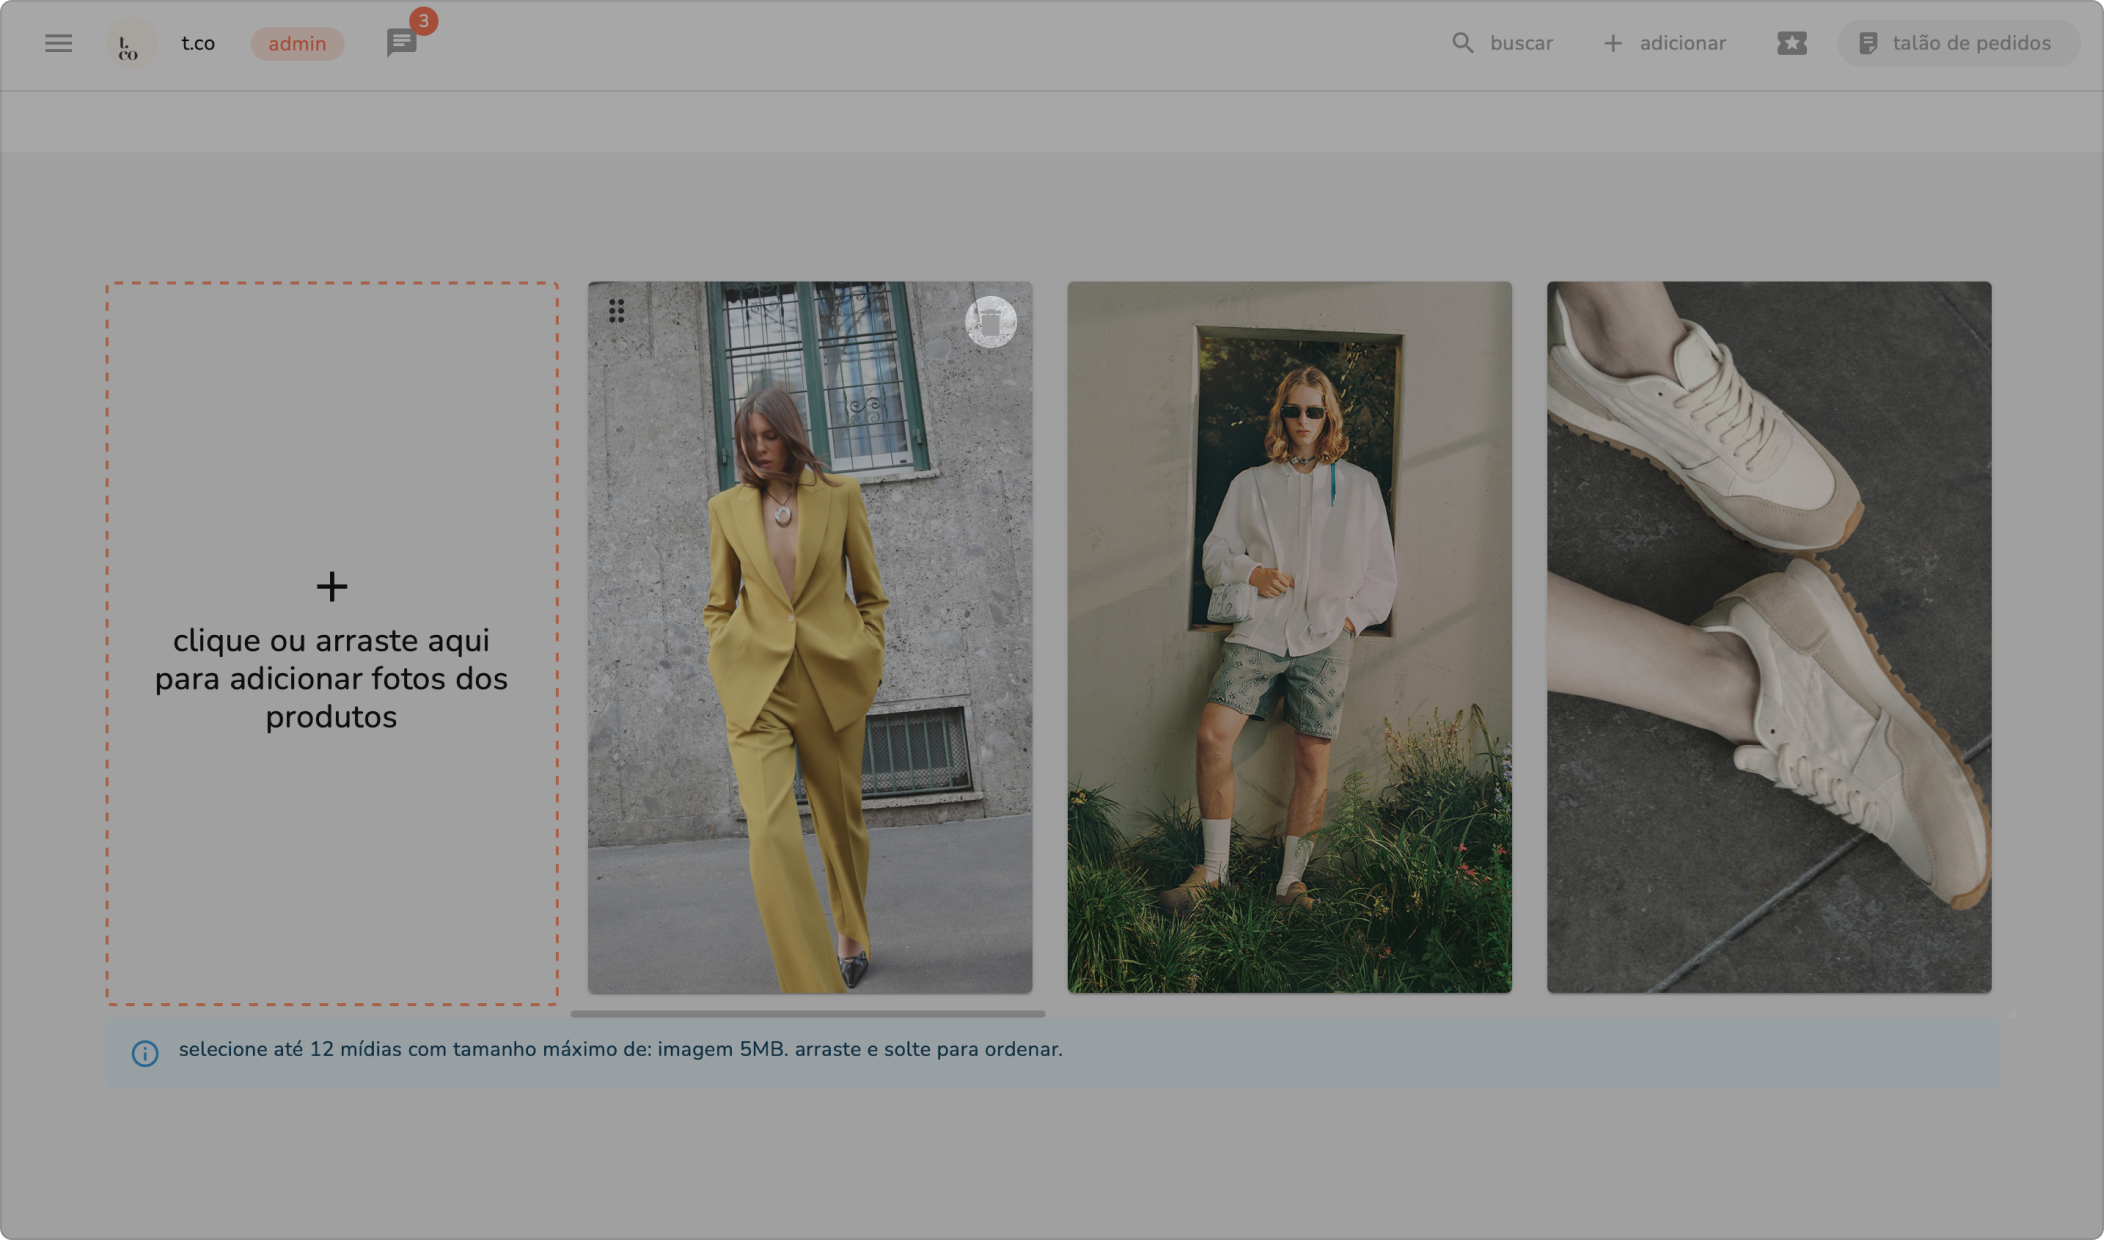Image resolution: width=2104 pixels, height=1240 pixels.
Task: Click the admin role badge
Action: pyautogui.click(x=297, y=44)
